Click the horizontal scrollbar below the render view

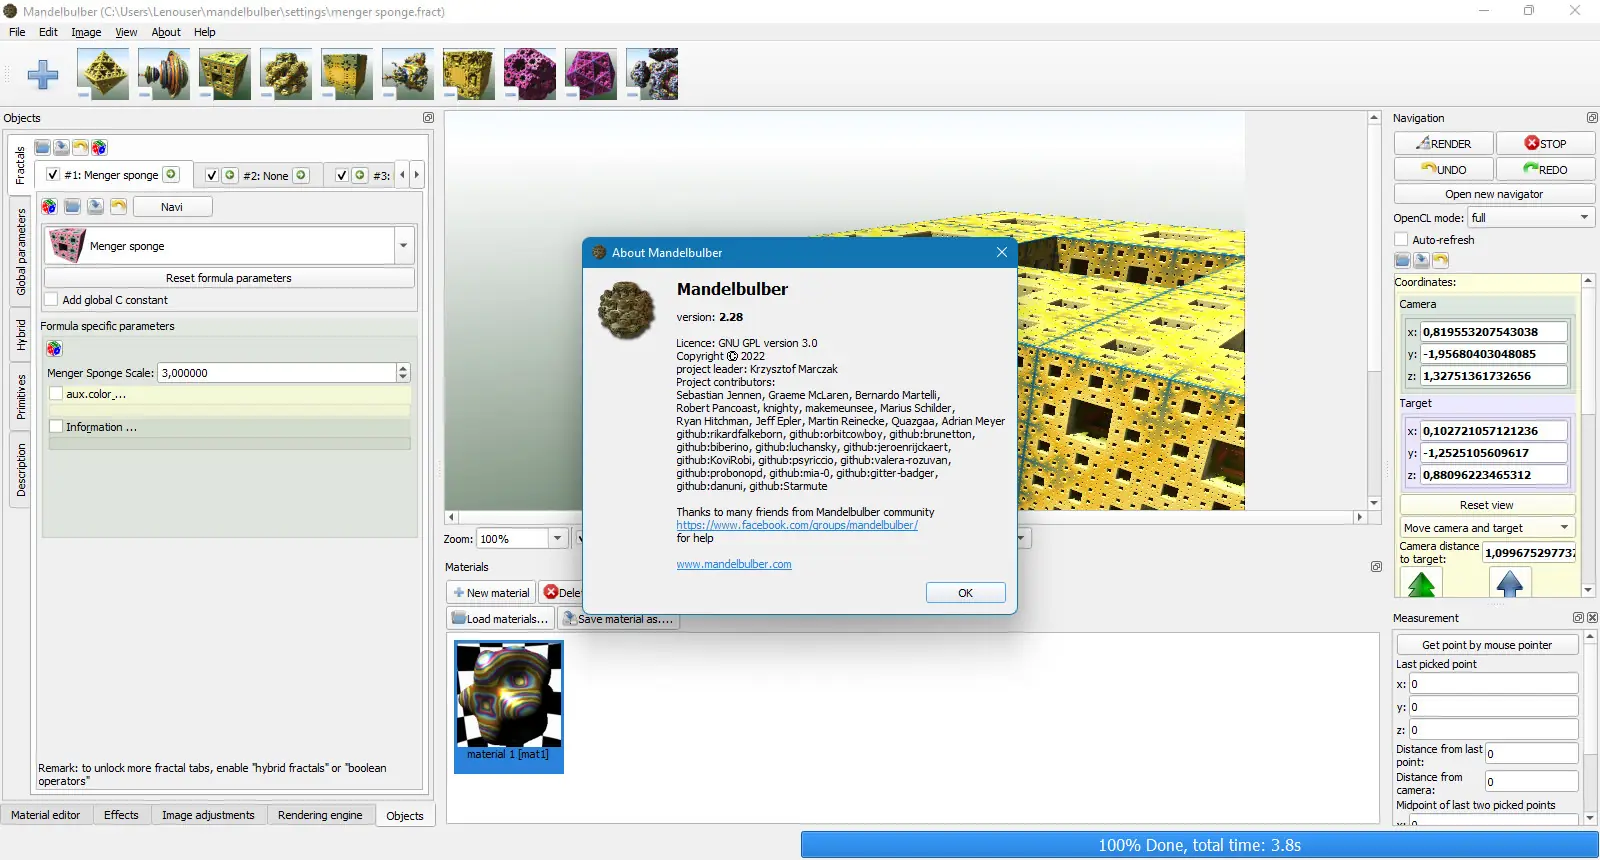[x=905, y=517]
